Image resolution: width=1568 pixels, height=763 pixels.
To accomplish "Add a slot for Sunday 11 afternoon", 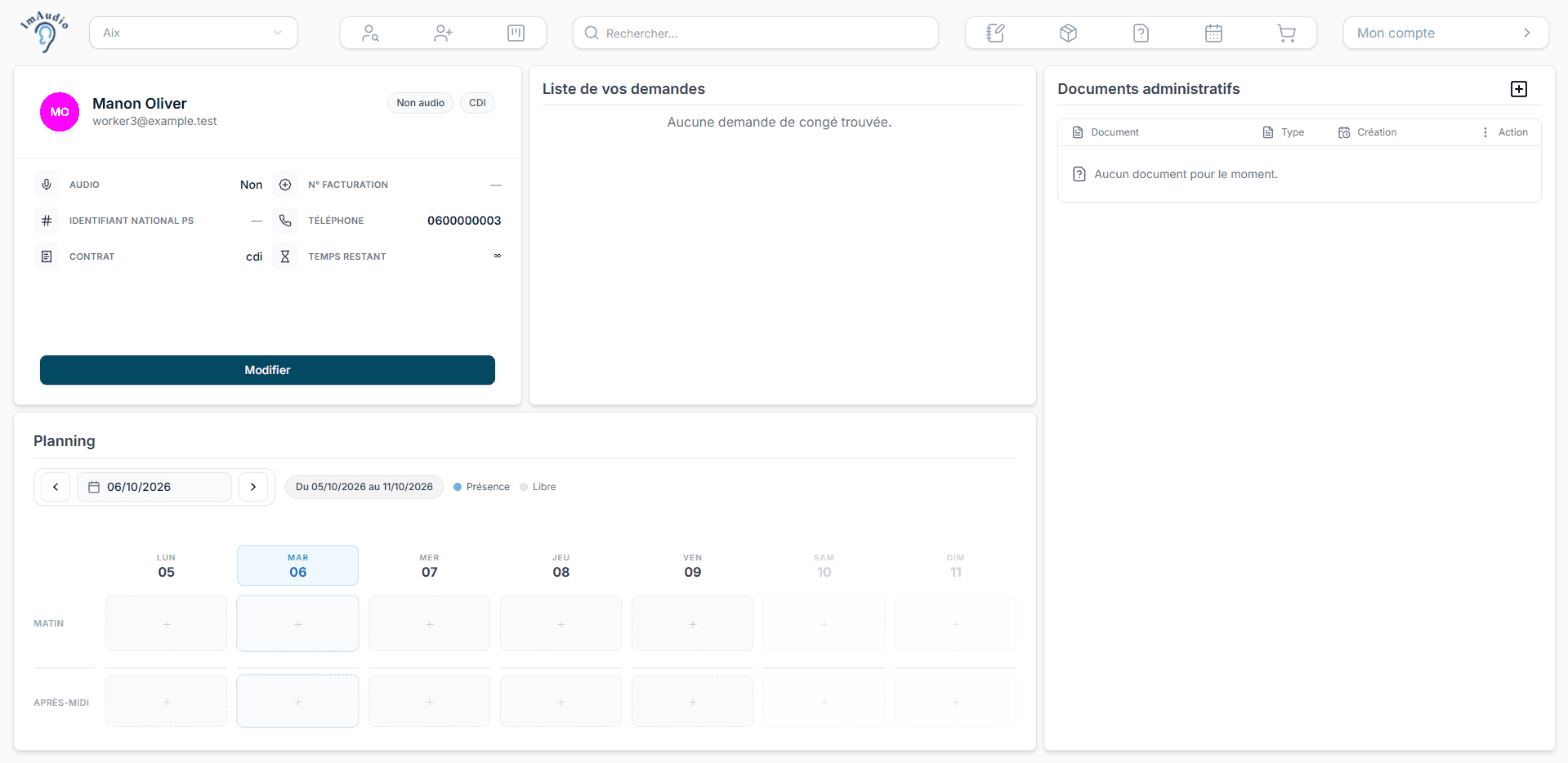I will (956, 701).
